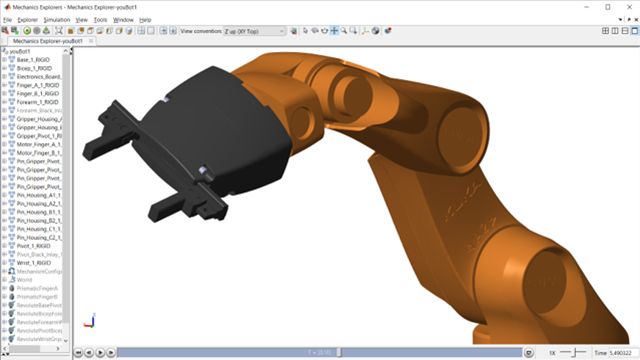Toggle the gray circle visibility icon
This screenshot has height=360, width=640.
[x=37, y=31]
